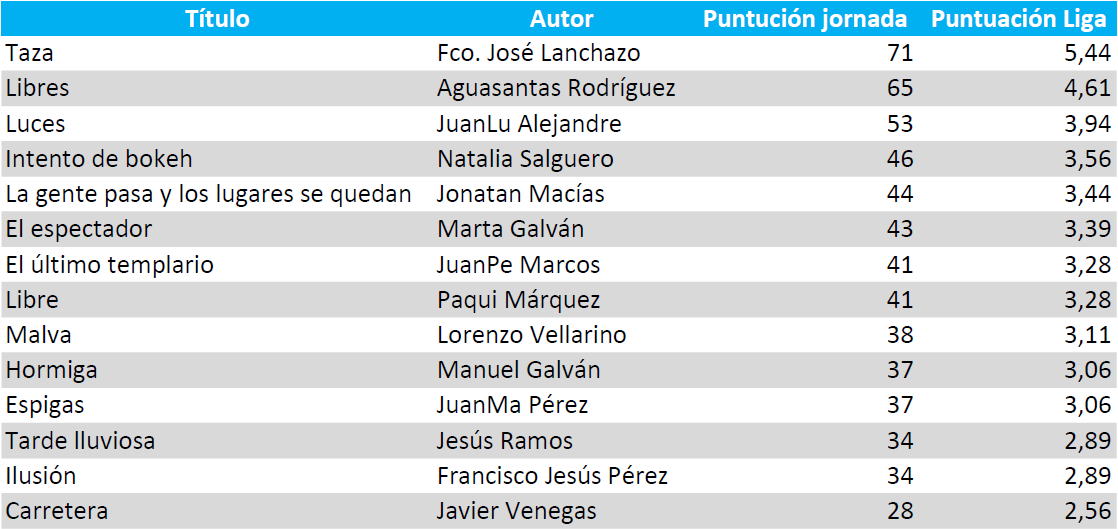Click the El espectador title cell
This screenshot has width=1118, height=529.
click(79, 229)
